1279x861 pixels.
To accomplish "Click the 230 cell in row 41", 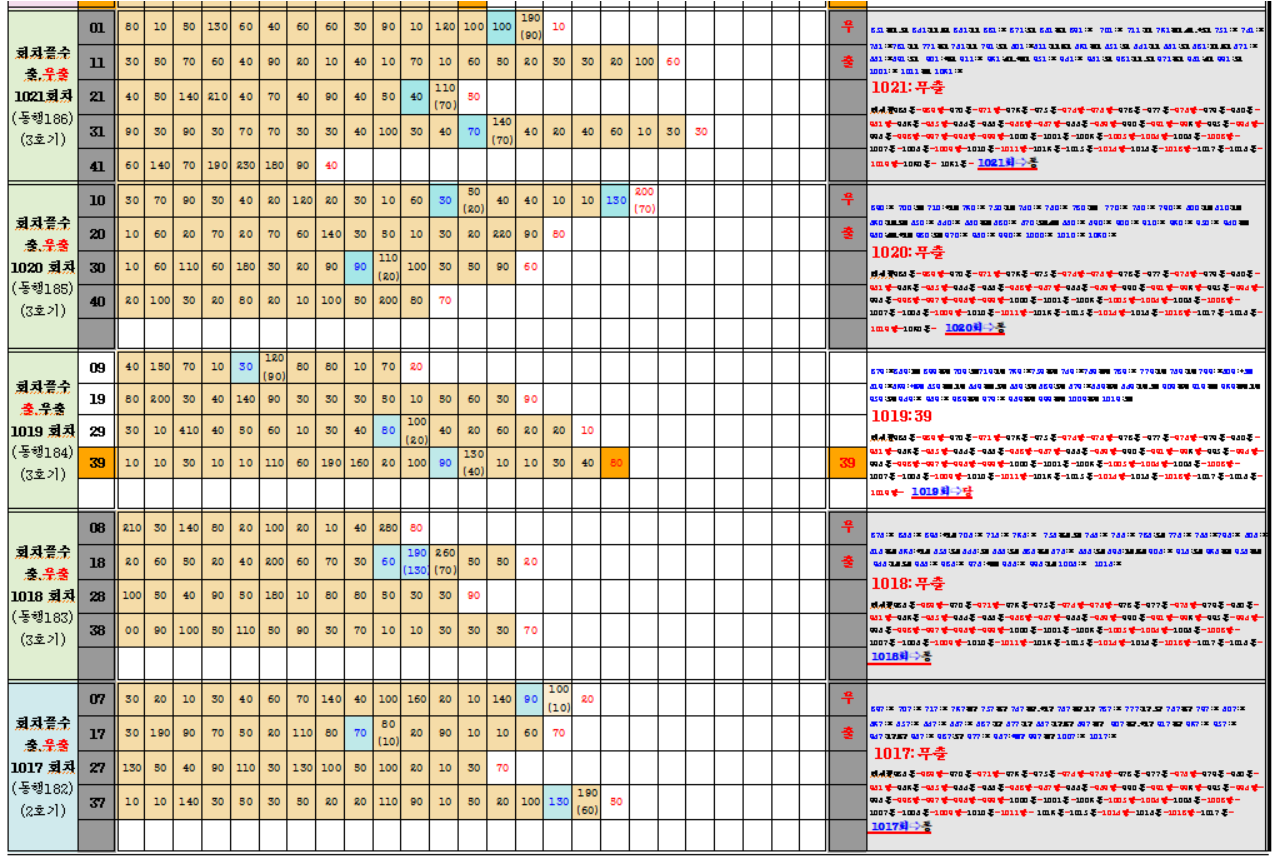I will pos(246,165).
